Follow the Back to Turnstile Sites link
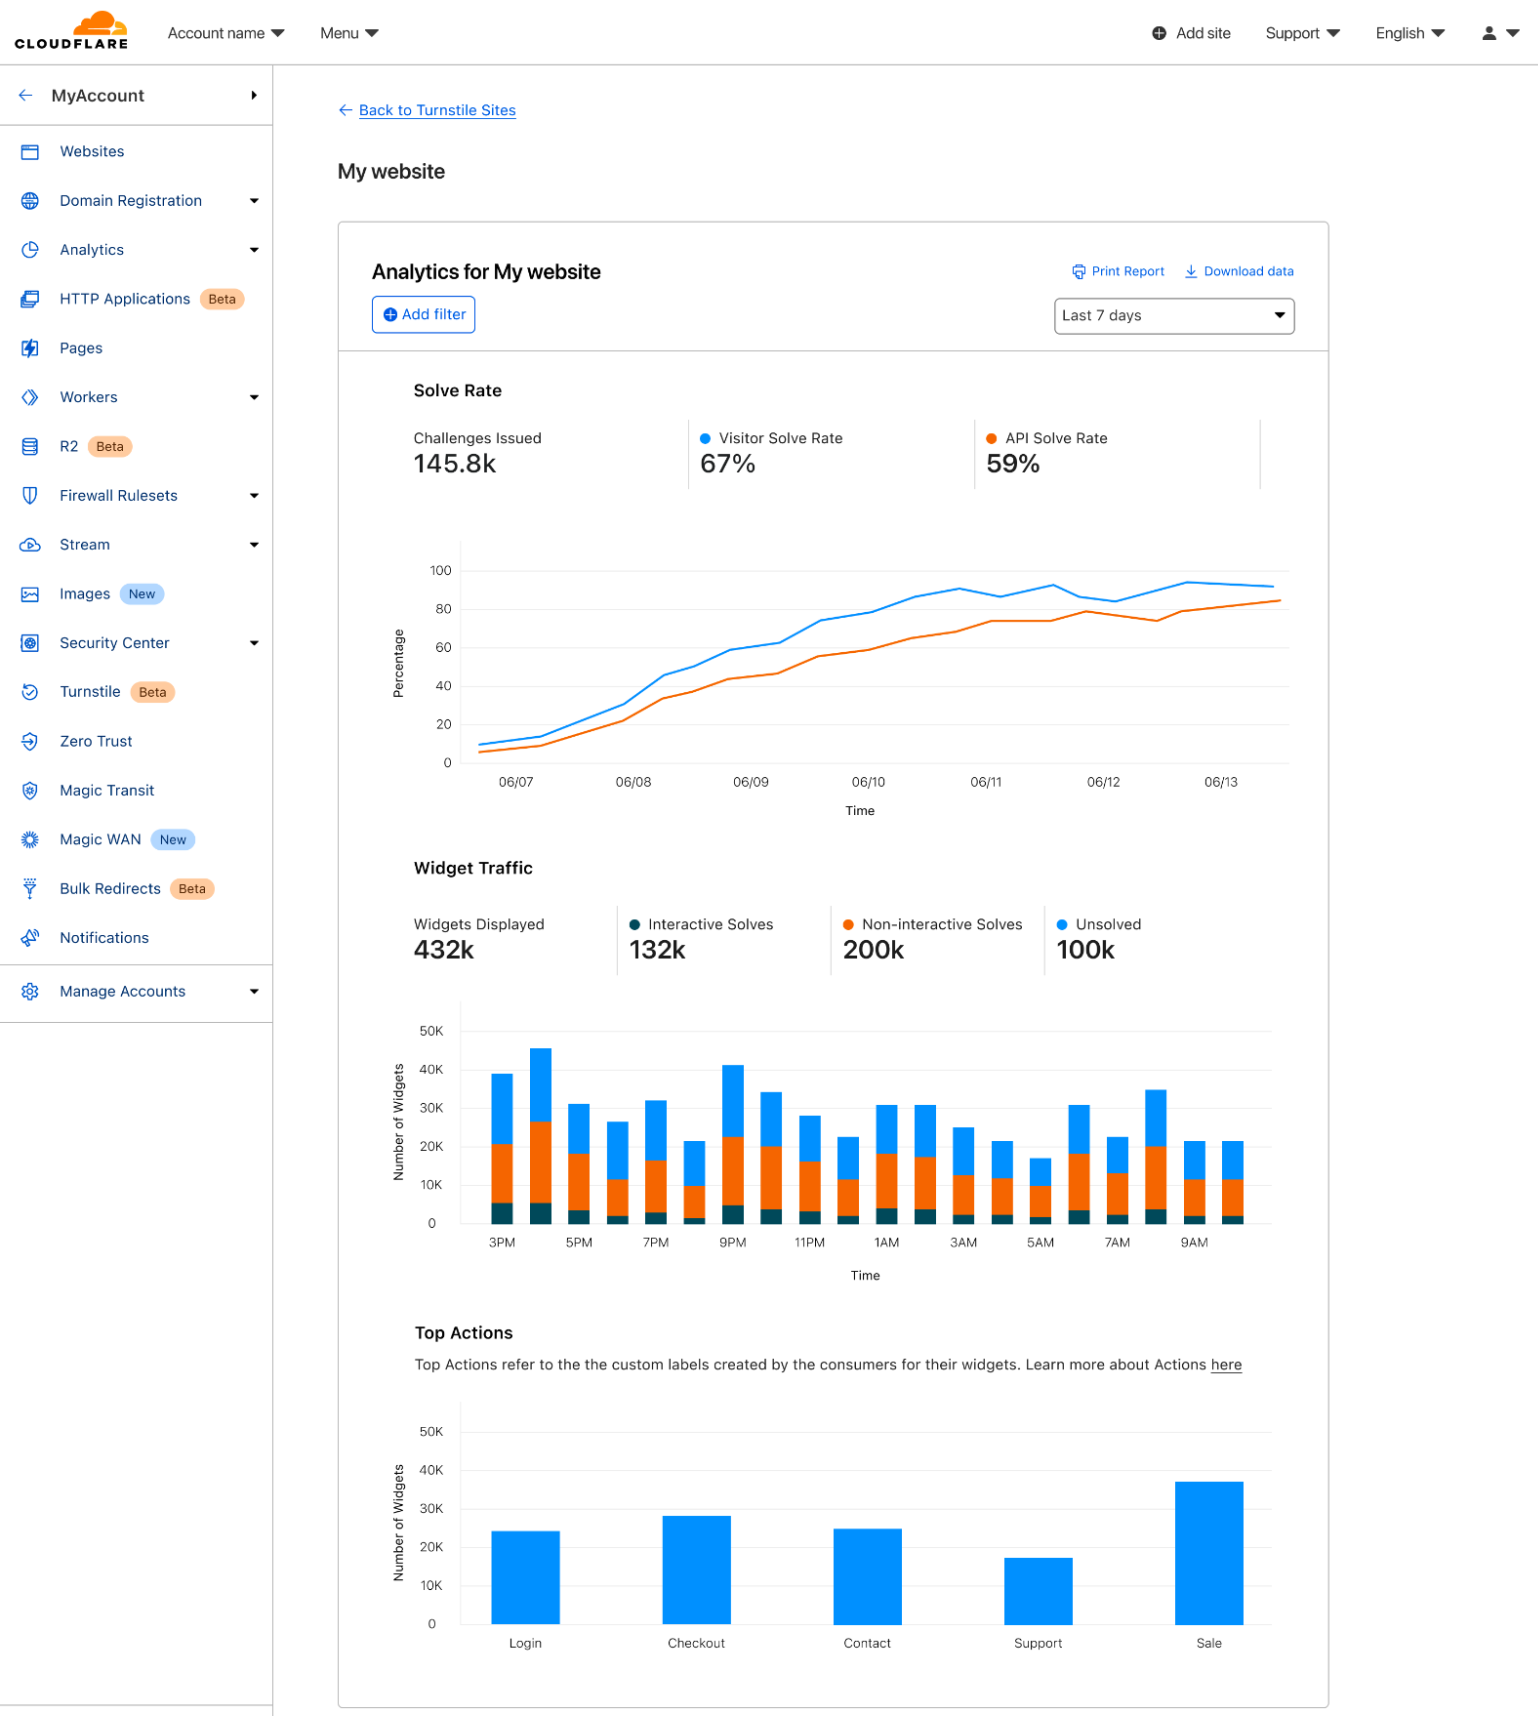1539x1716 pixels. pos(437,110)
